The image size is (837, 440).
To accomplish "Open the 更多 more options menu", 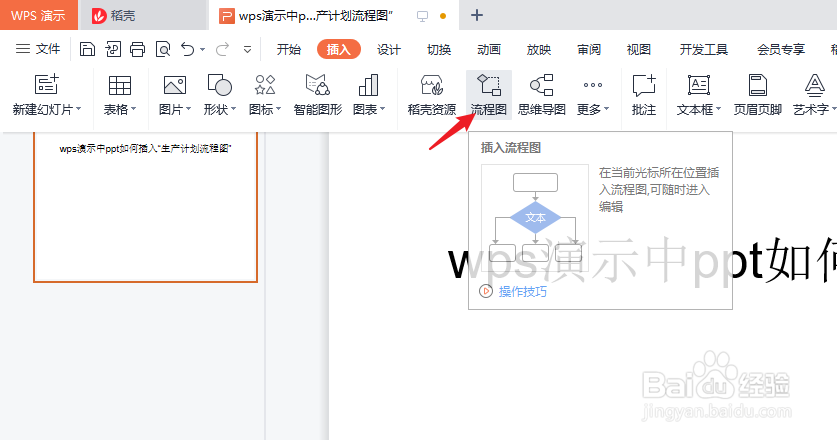I will (x=593, y=96).
